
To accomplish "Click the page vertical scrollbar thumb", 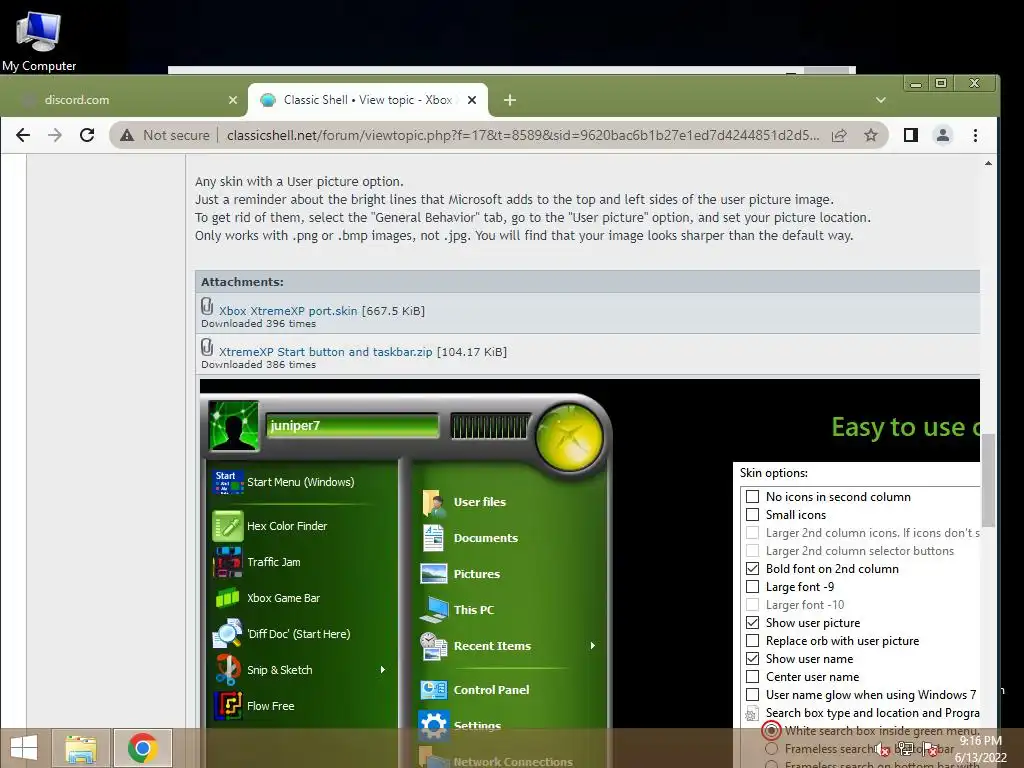I will [988, 480].
